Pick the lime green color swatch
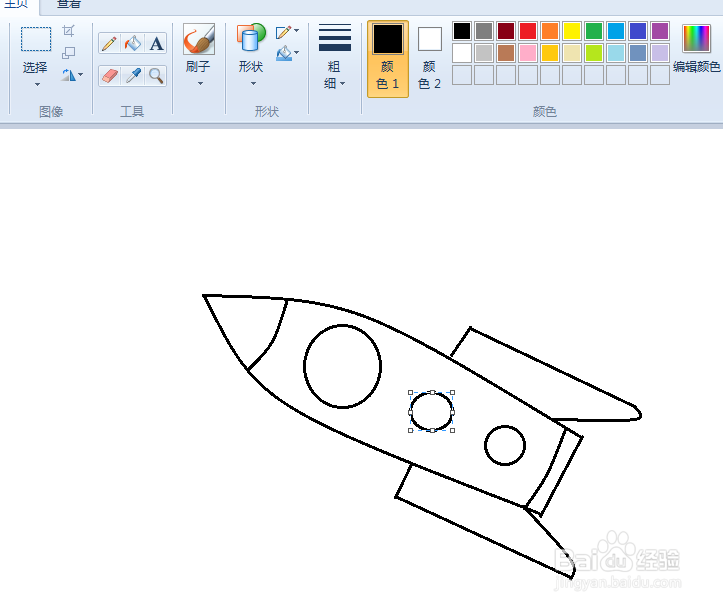This screenshot has height=608, width=723. click(x=594, y=53)
